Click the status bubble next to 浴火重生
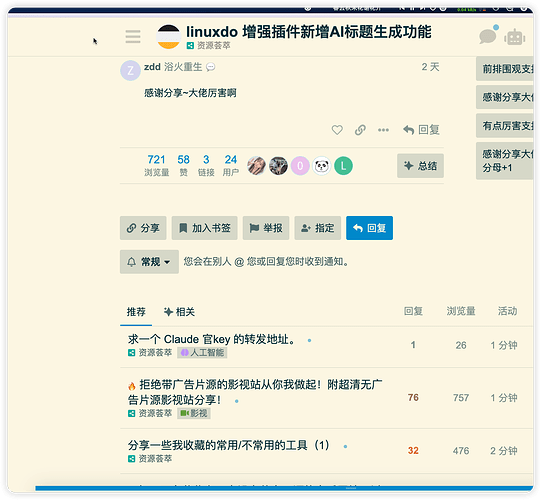This screenshot has height=500, width=540. (210, 67)
